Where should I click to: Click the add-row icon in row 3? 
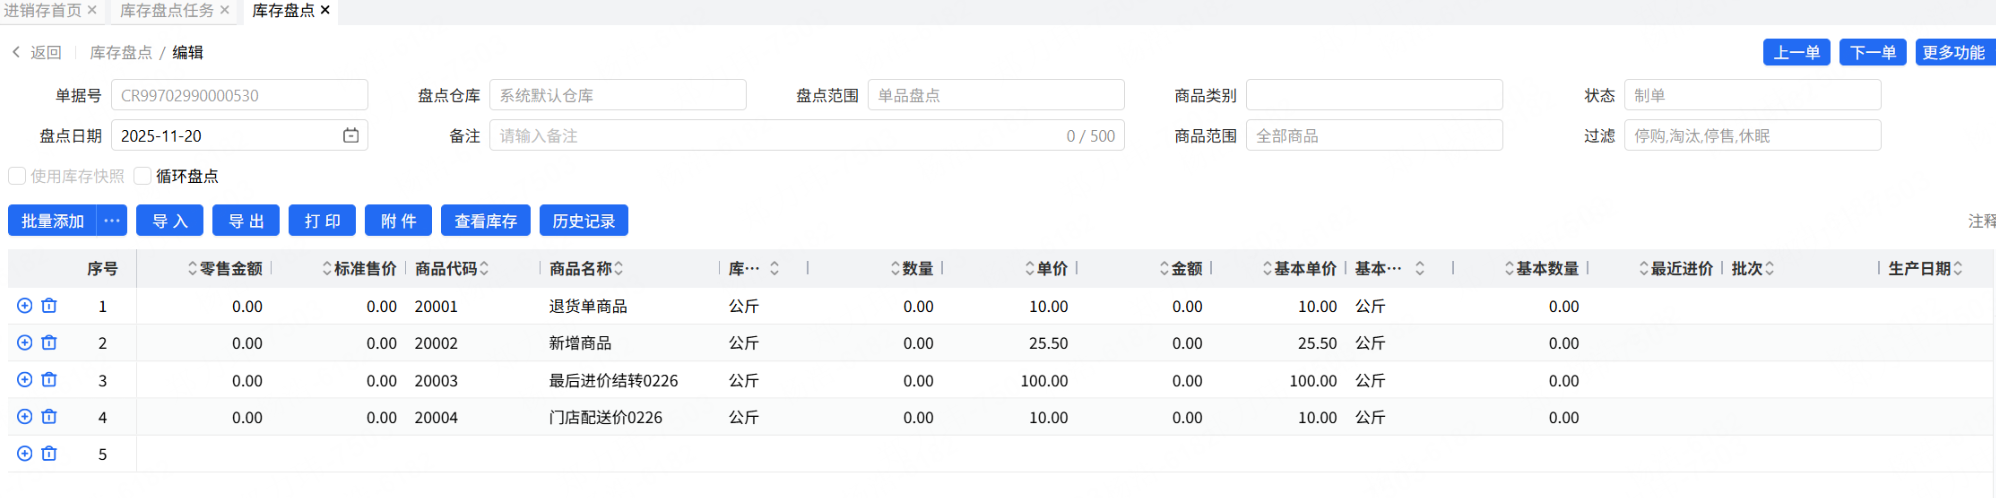coord(25,380)
